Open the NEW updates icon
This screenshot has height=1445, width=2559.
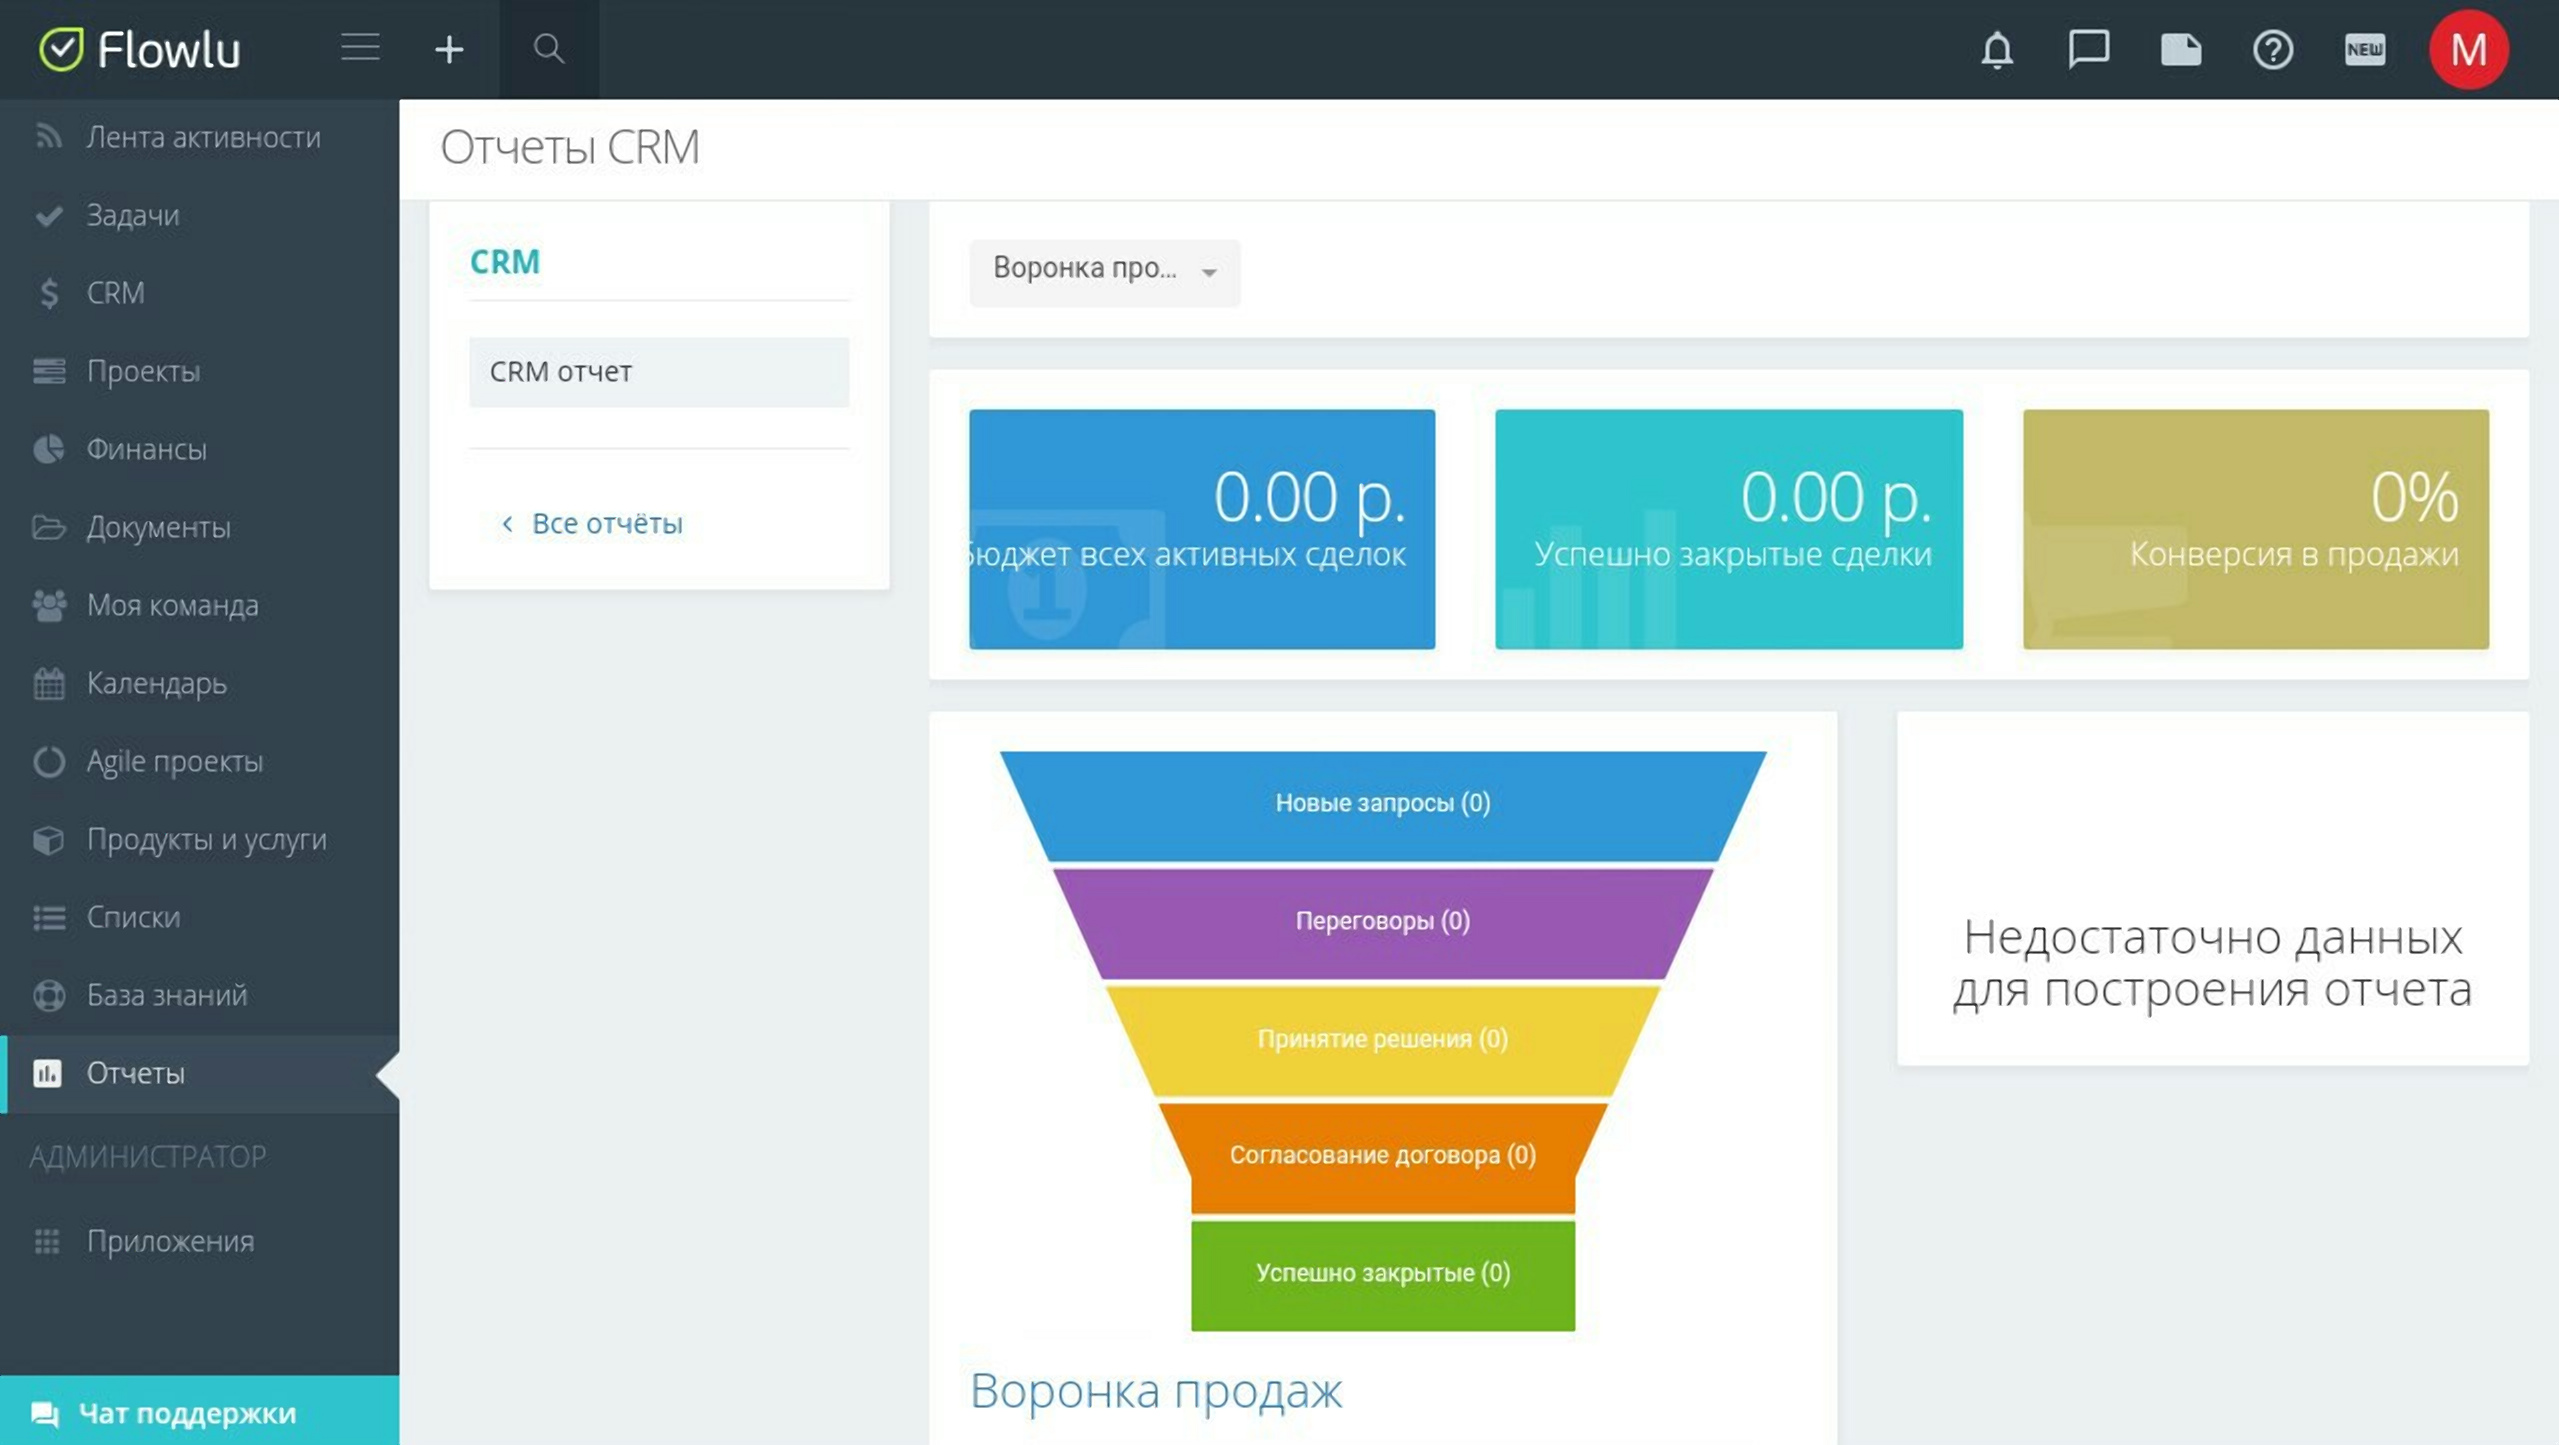coord(2364,49)
